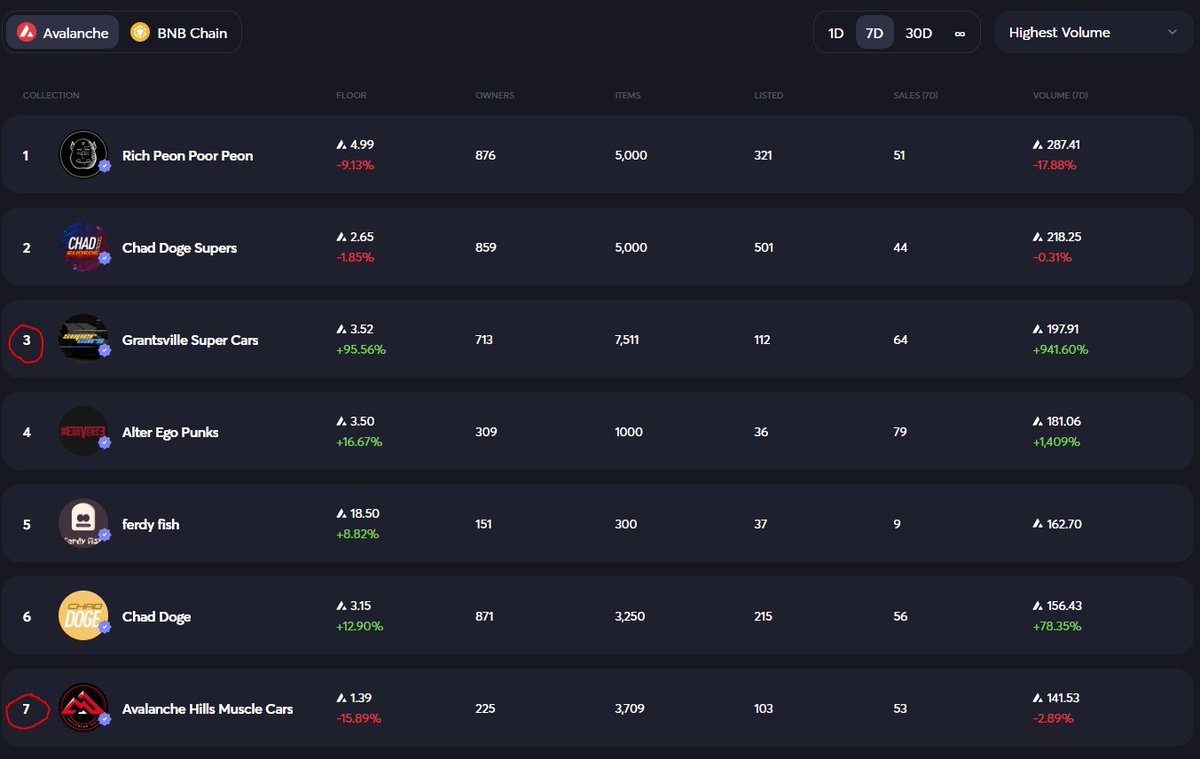Click the Rich Peon Poor Peon avatar
The width and height of the screenshot is (1200, 759).
tap(84, 155)
